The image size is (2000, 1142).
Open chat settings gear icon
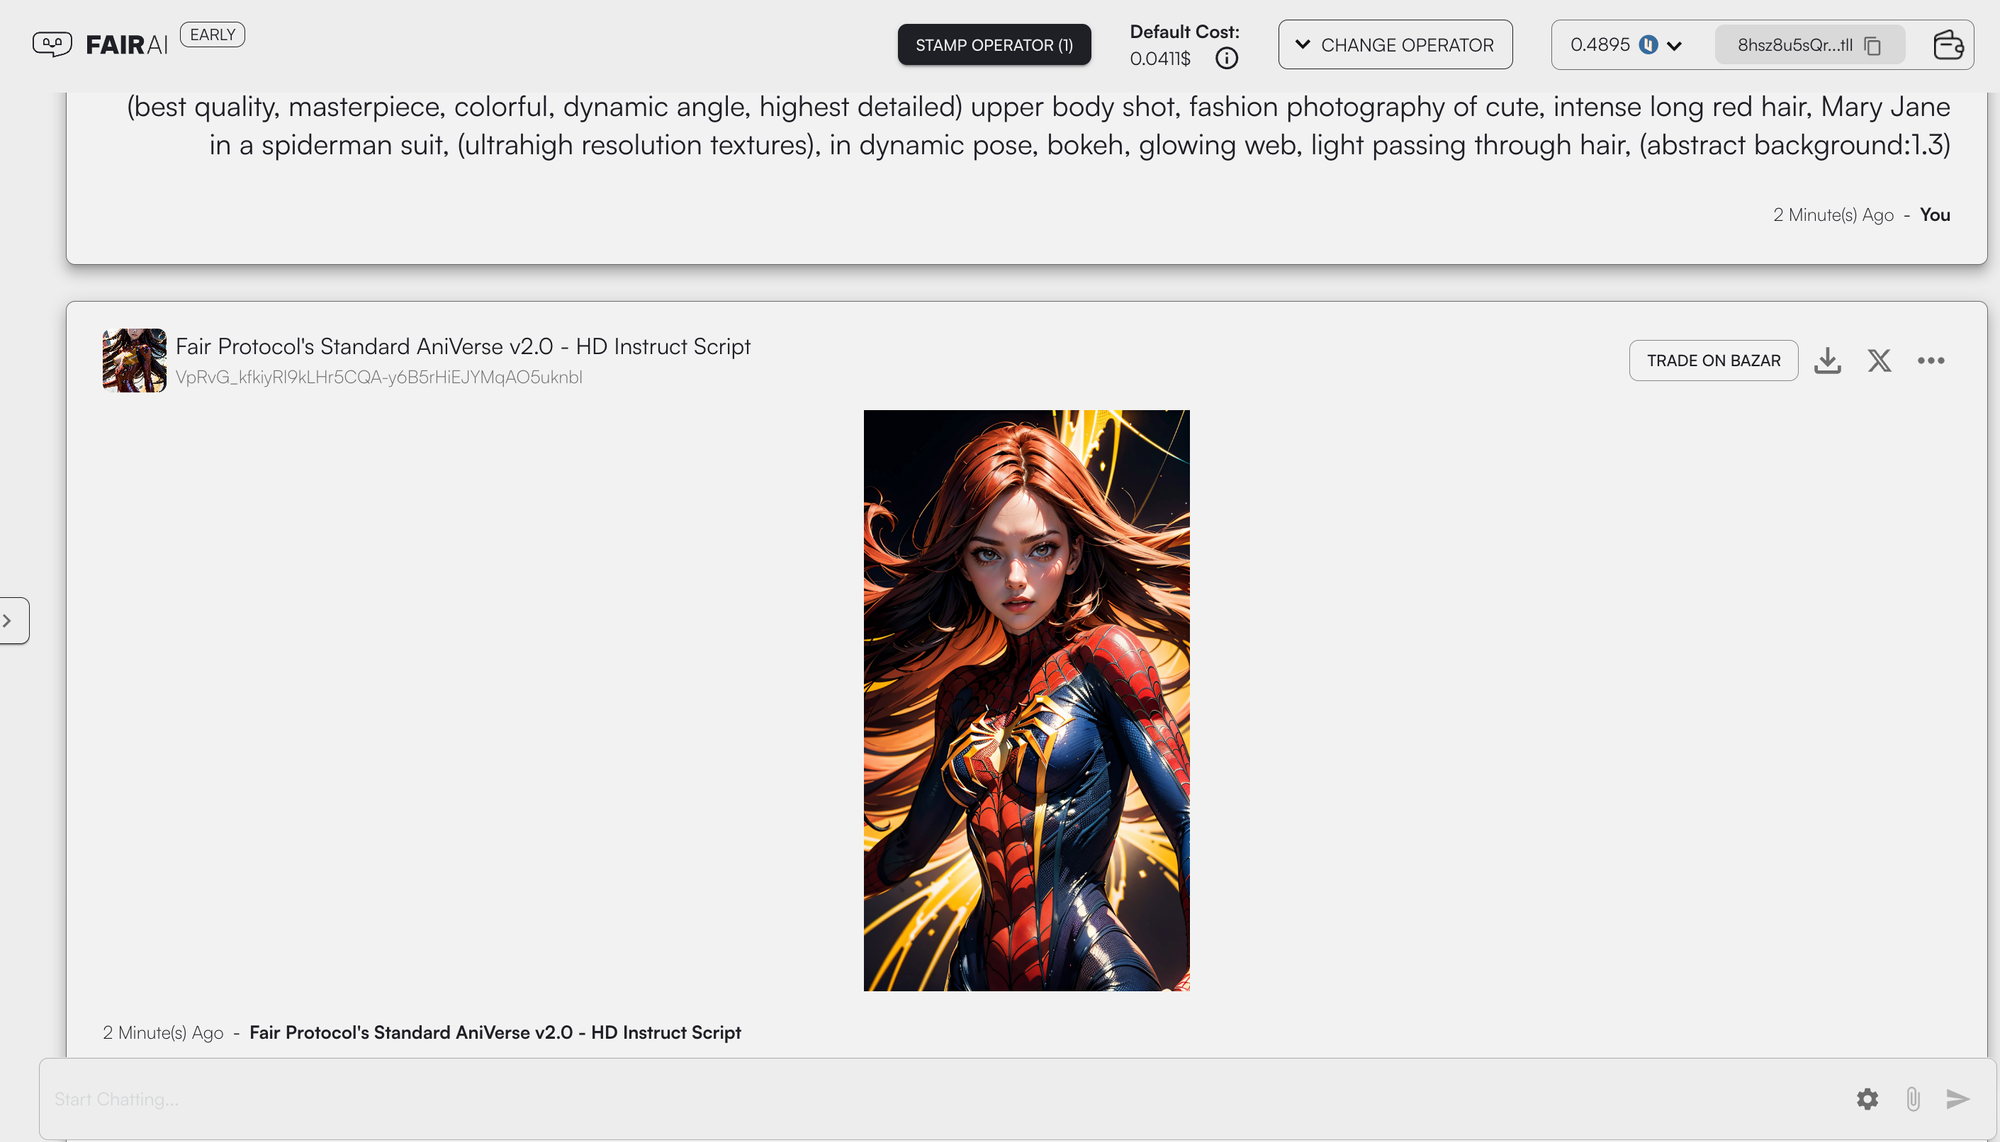coord(1867,1099)
